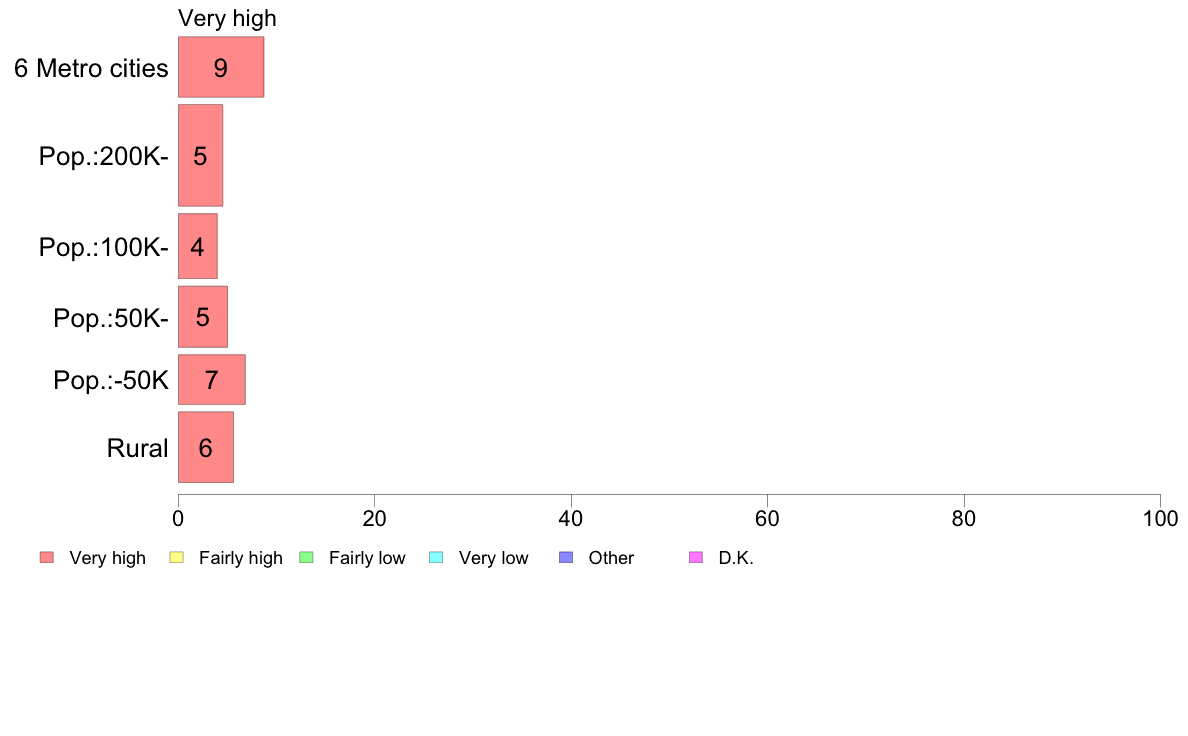Viewport: 1188px width, 736px height.
Task: Click the Very low cyan legend swatch
Action: (x=436, y=558)
